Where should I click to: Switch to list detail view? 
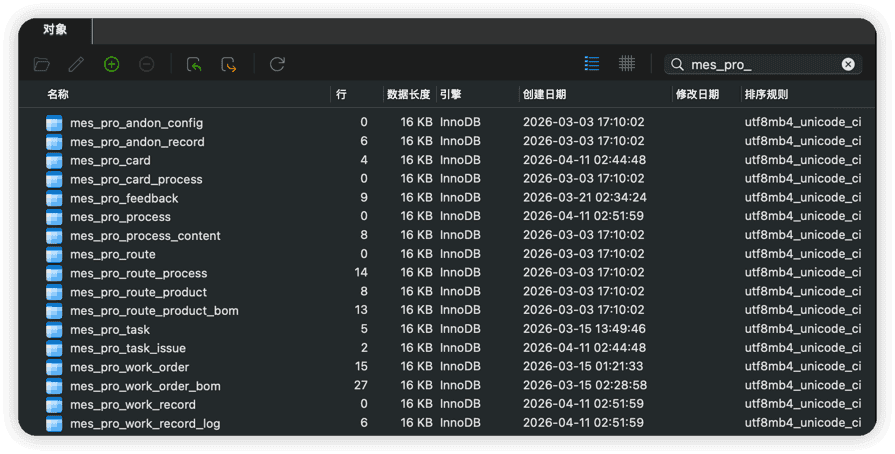592,64
